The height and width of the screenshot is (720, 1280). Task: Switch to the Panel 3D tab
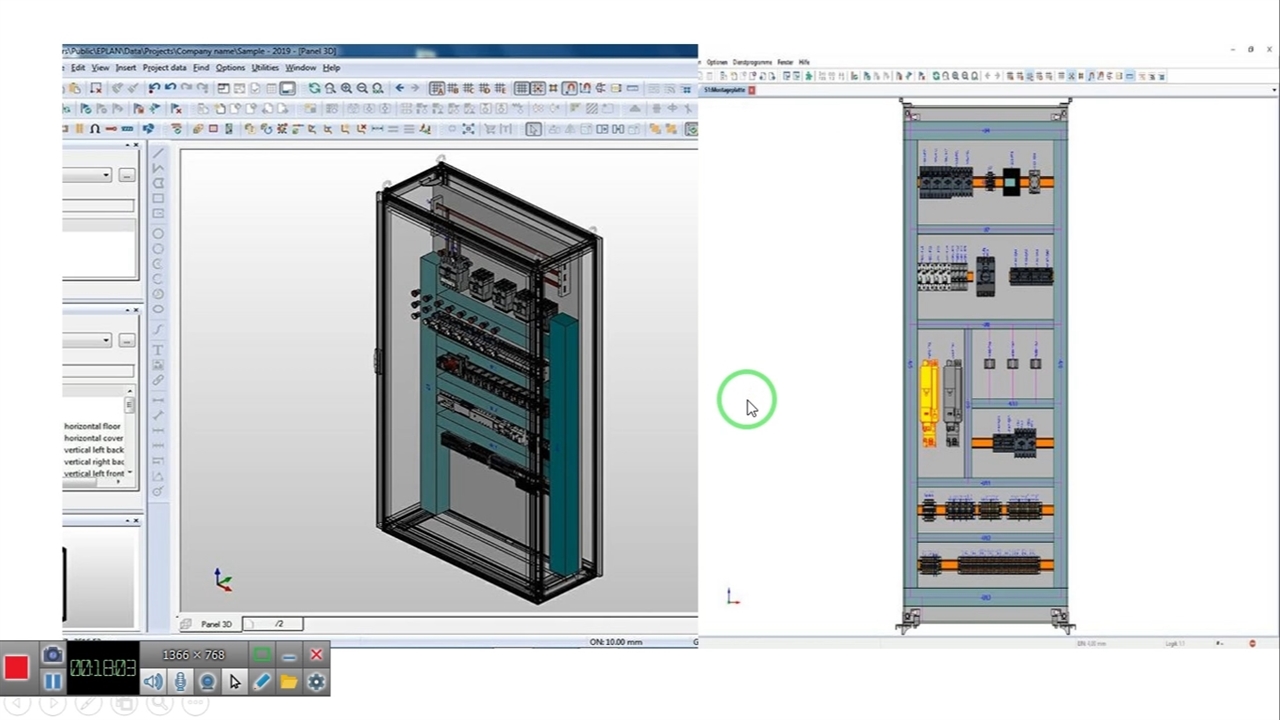[x=216, y=624]
